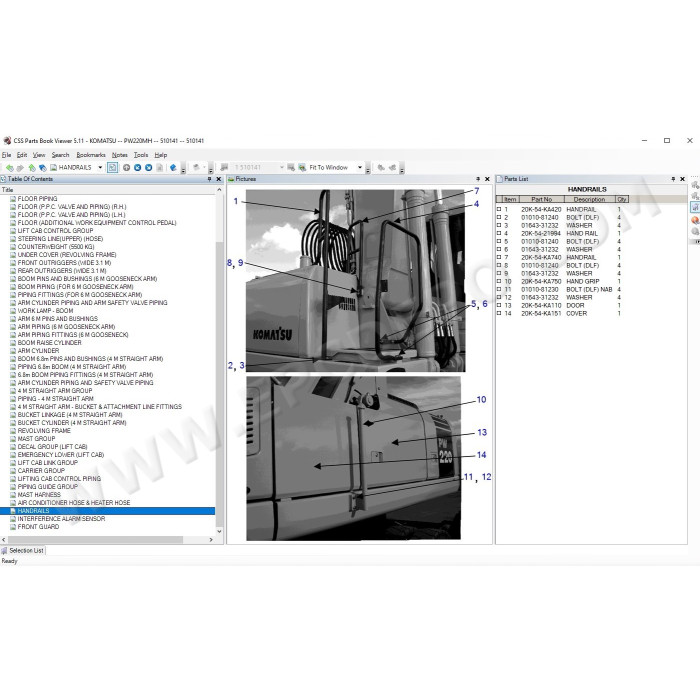Image resolution: width=700 pixels, height=700 pixels.
Task: Click contents list scroll-down arrow
Action: tap(219, 531)
